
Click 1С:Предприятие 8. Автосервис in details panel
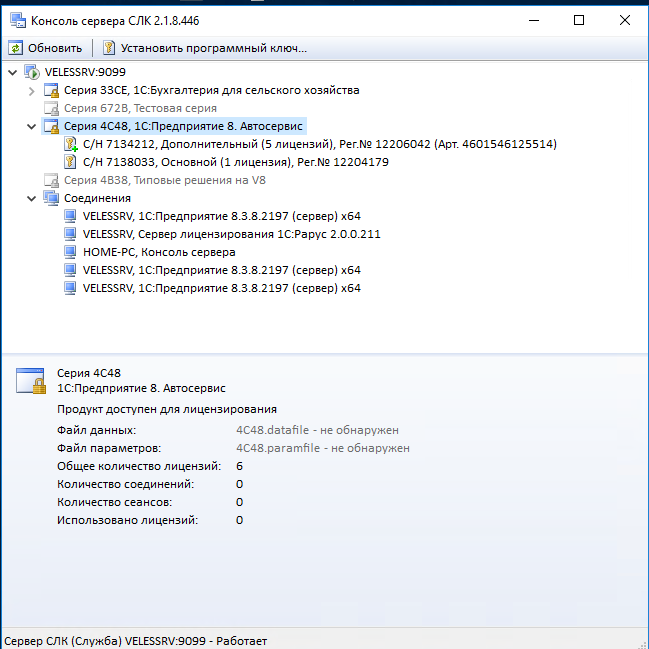click(x=141, y=388)
